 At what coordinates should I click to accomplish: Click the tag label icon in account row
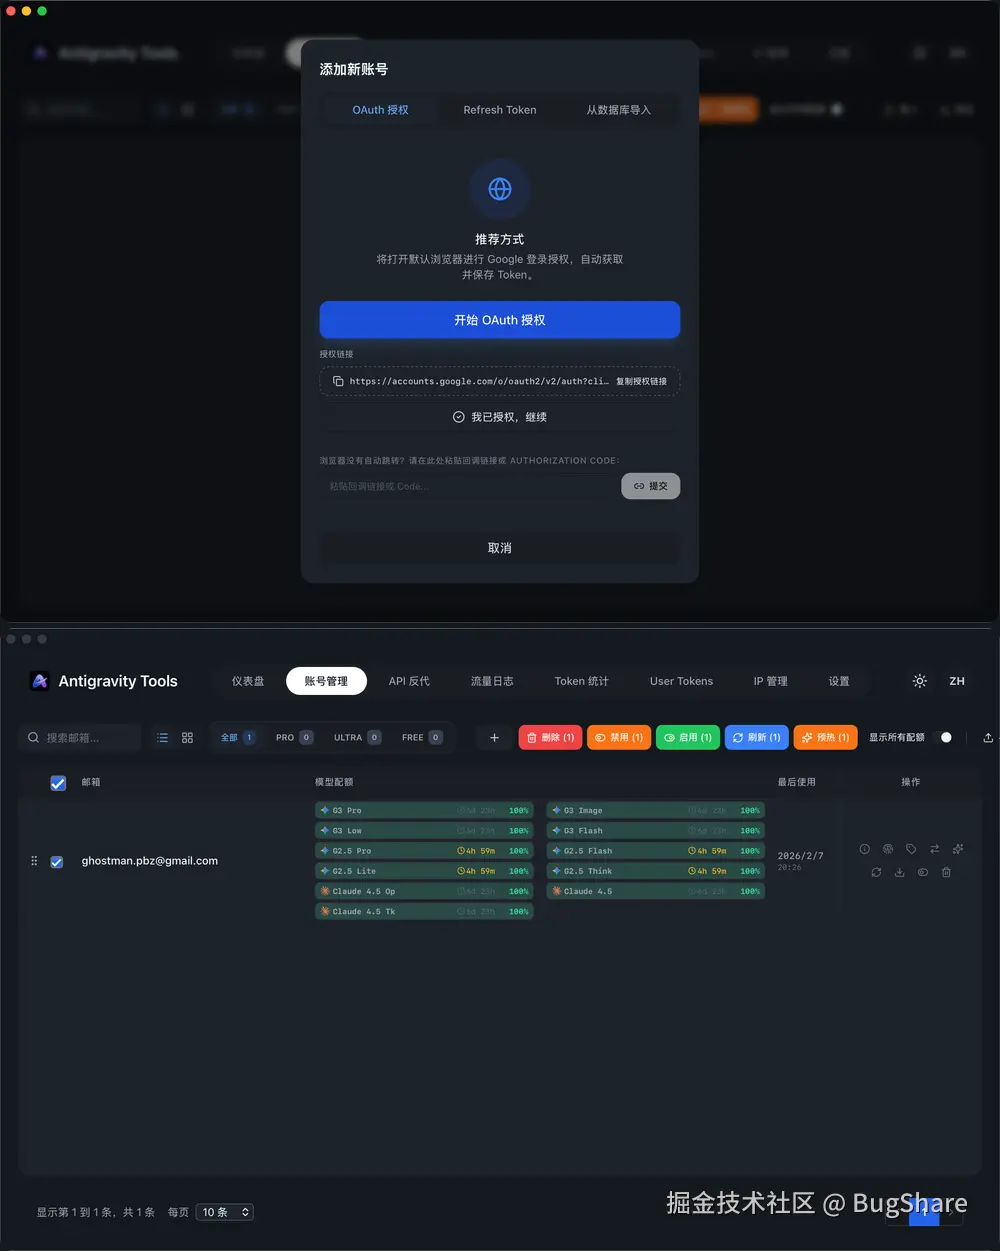coord(911,849)
